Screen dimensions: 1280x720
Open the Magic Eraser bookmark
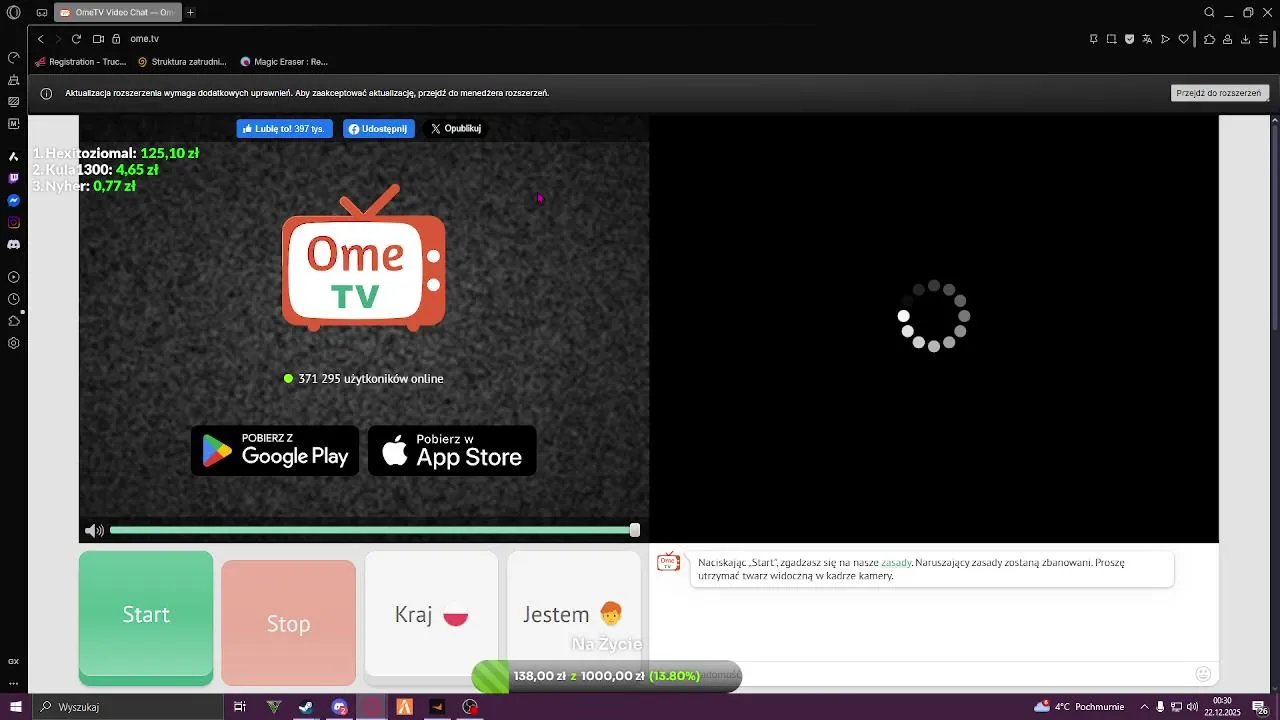(285, 62)
